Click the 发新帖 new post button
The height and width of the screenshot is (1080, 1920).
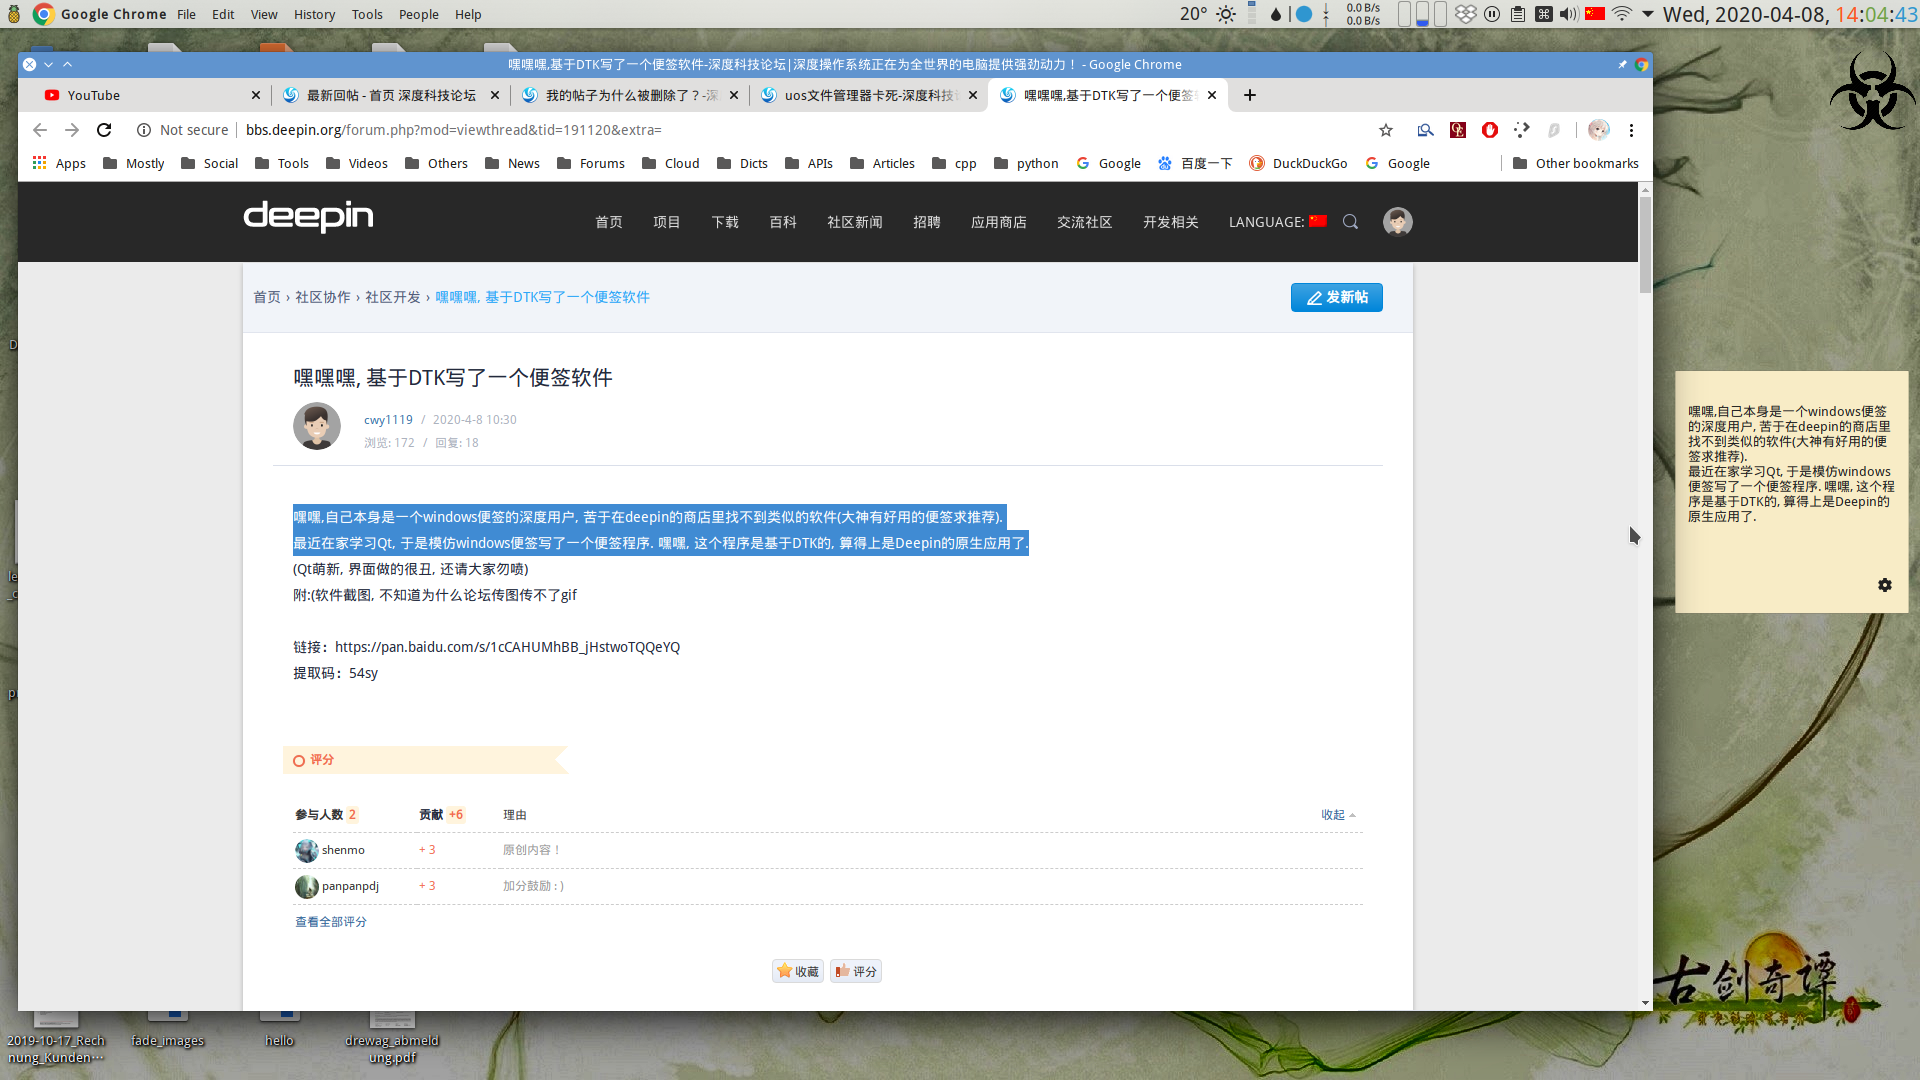coord(1336,297)
